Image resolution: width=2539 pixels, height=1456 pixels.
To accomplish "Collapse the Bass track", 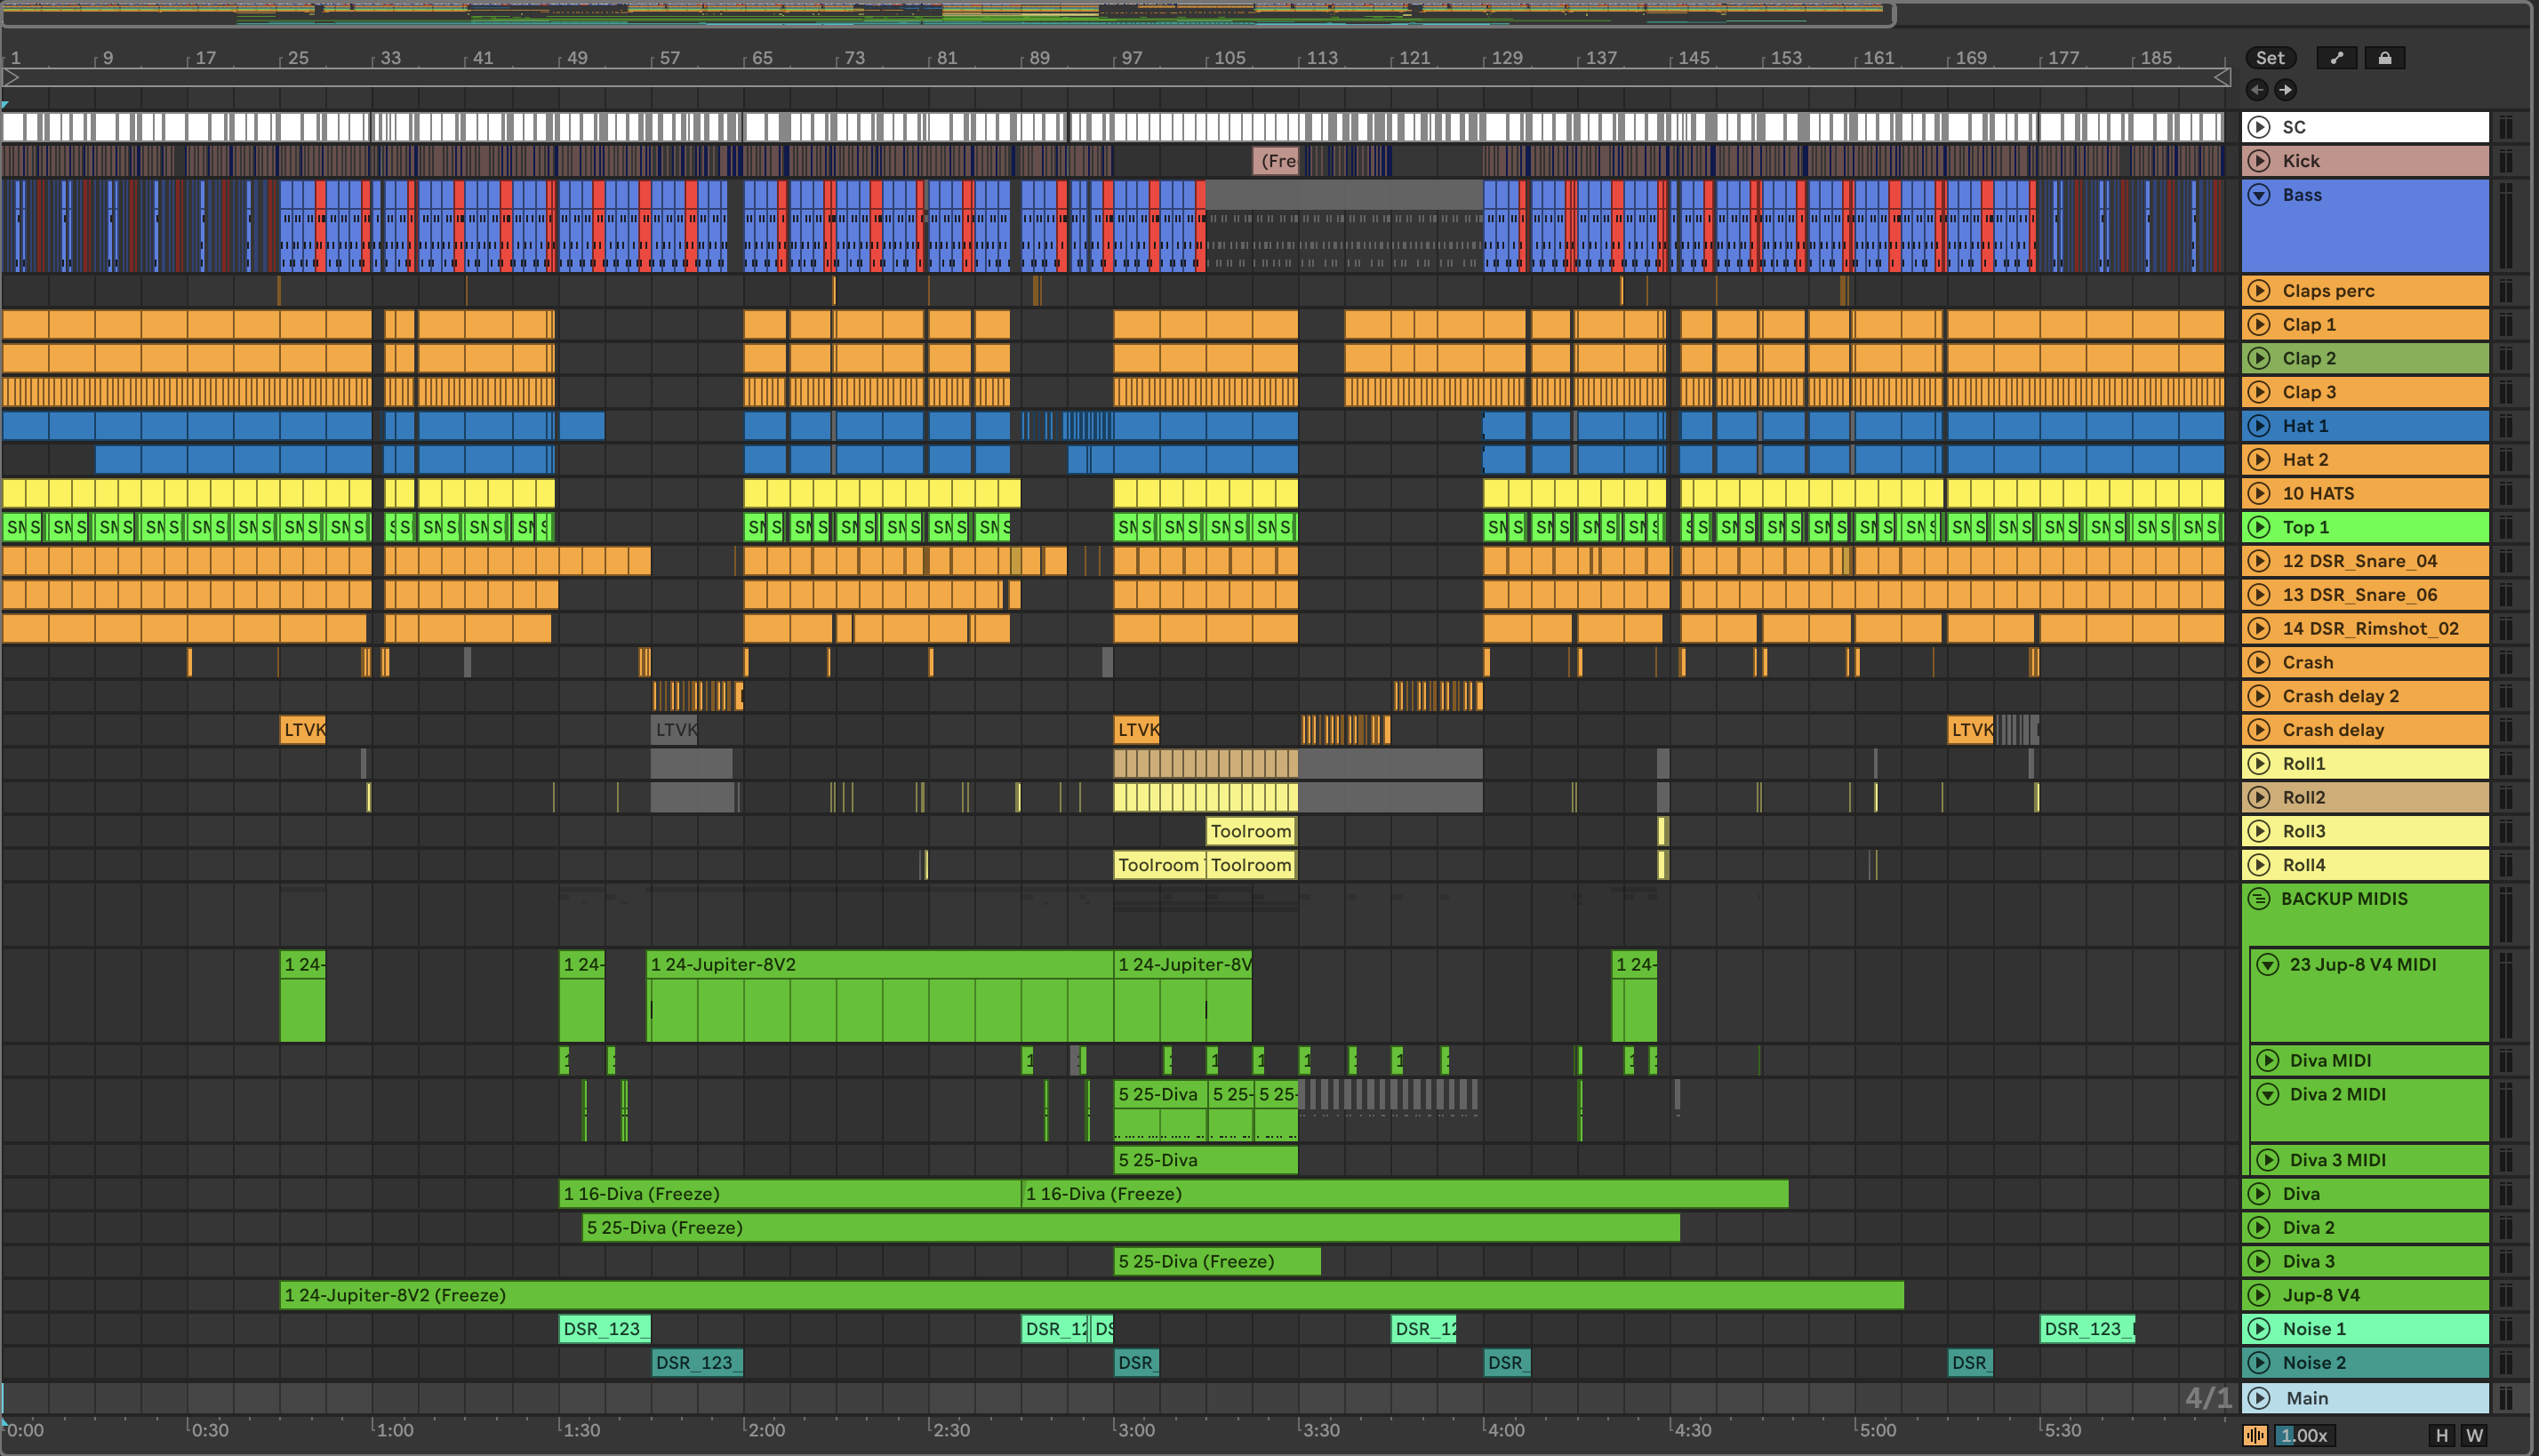I will (x=2259, y=195).
